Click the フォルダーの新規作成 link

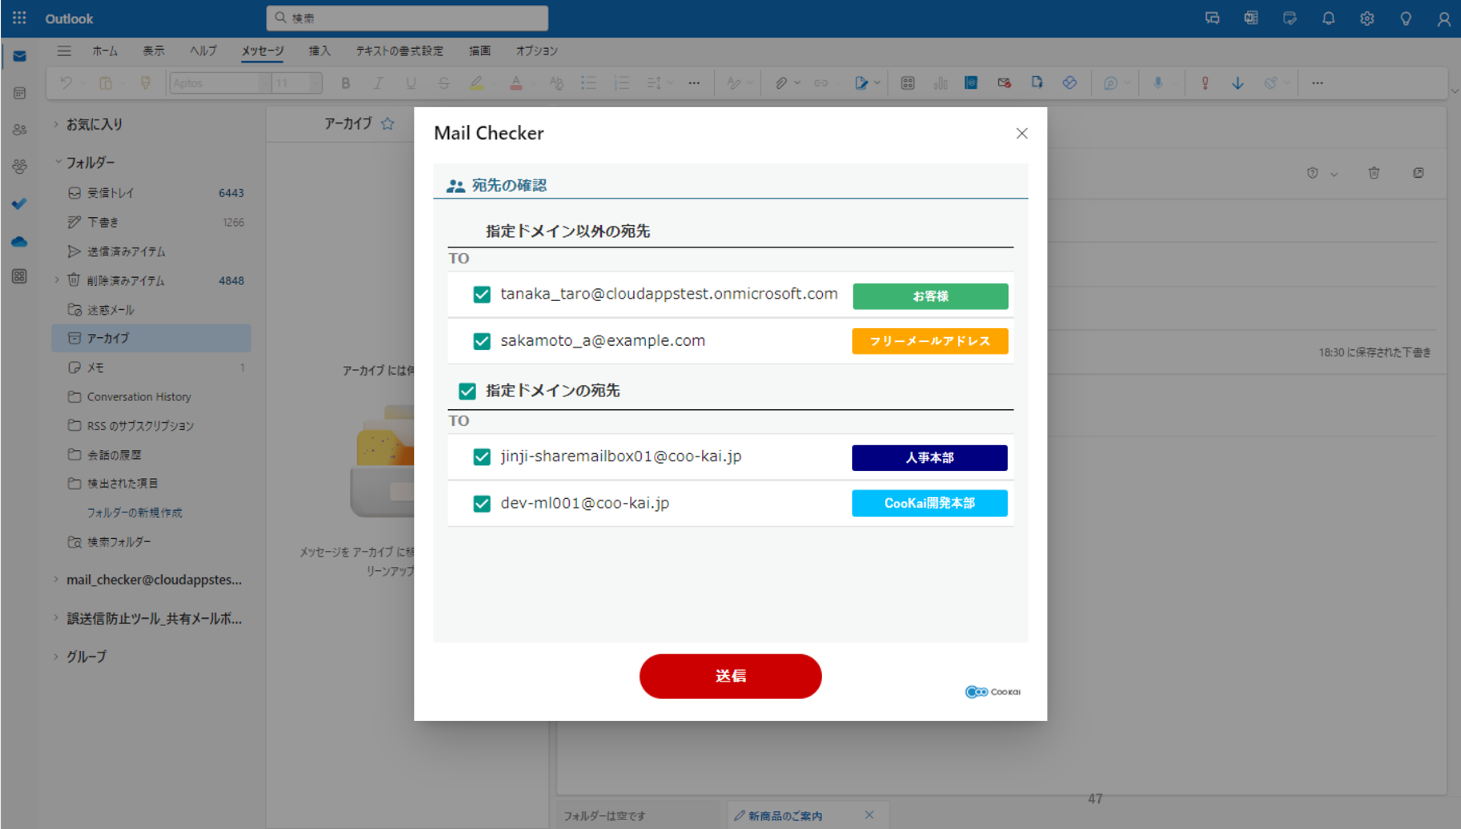134,513
